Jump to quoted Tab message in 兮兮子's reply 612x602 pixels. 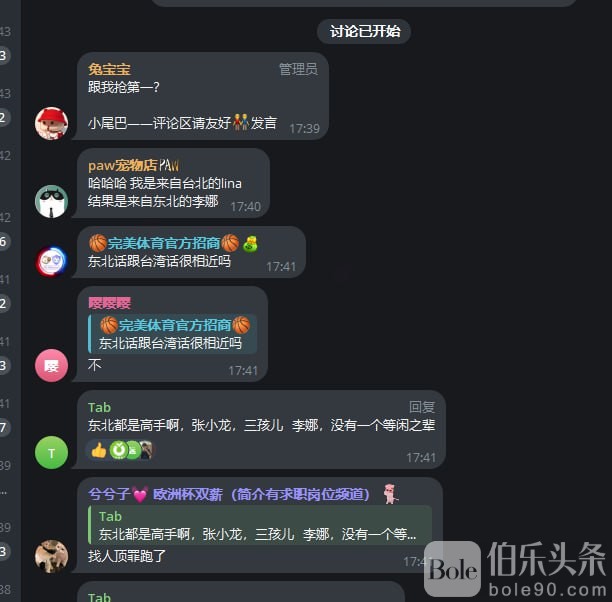point(260,525)
